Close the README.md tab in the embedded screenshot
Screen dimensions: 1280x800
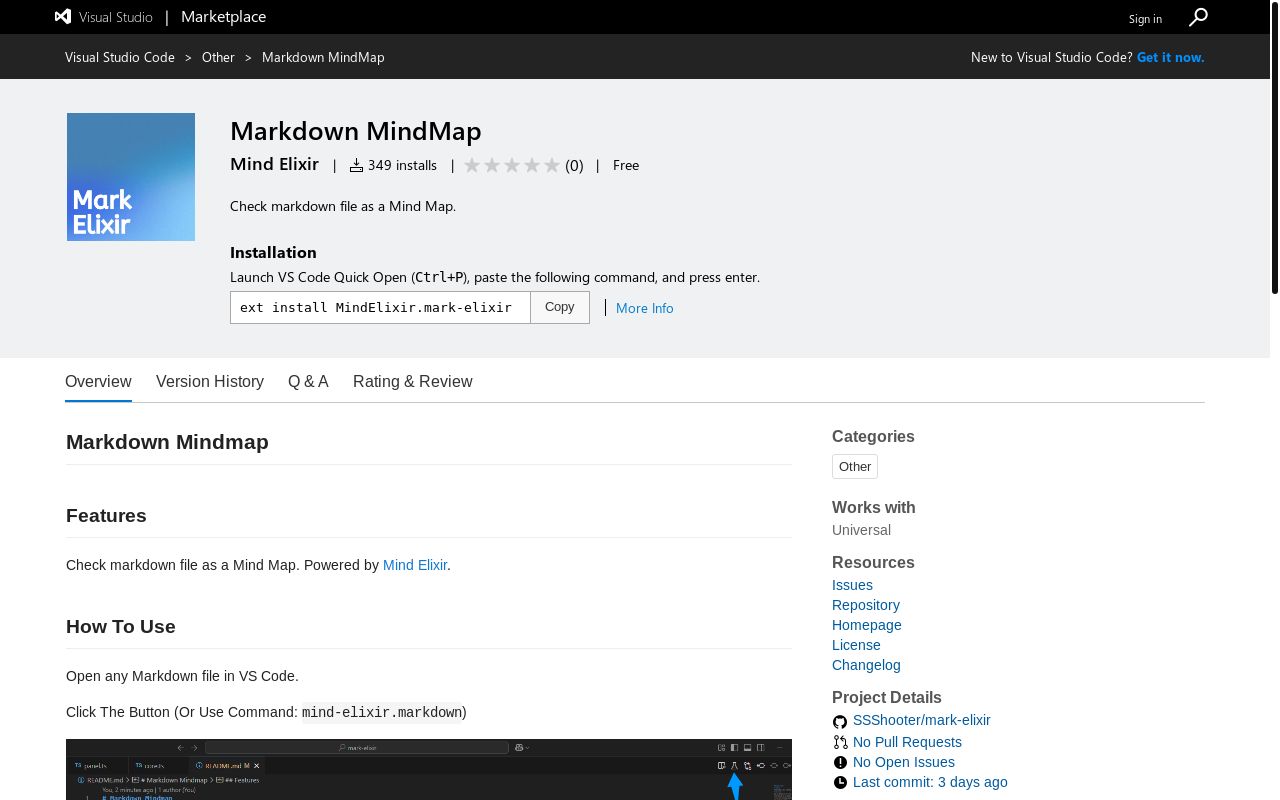click(256, 765)
